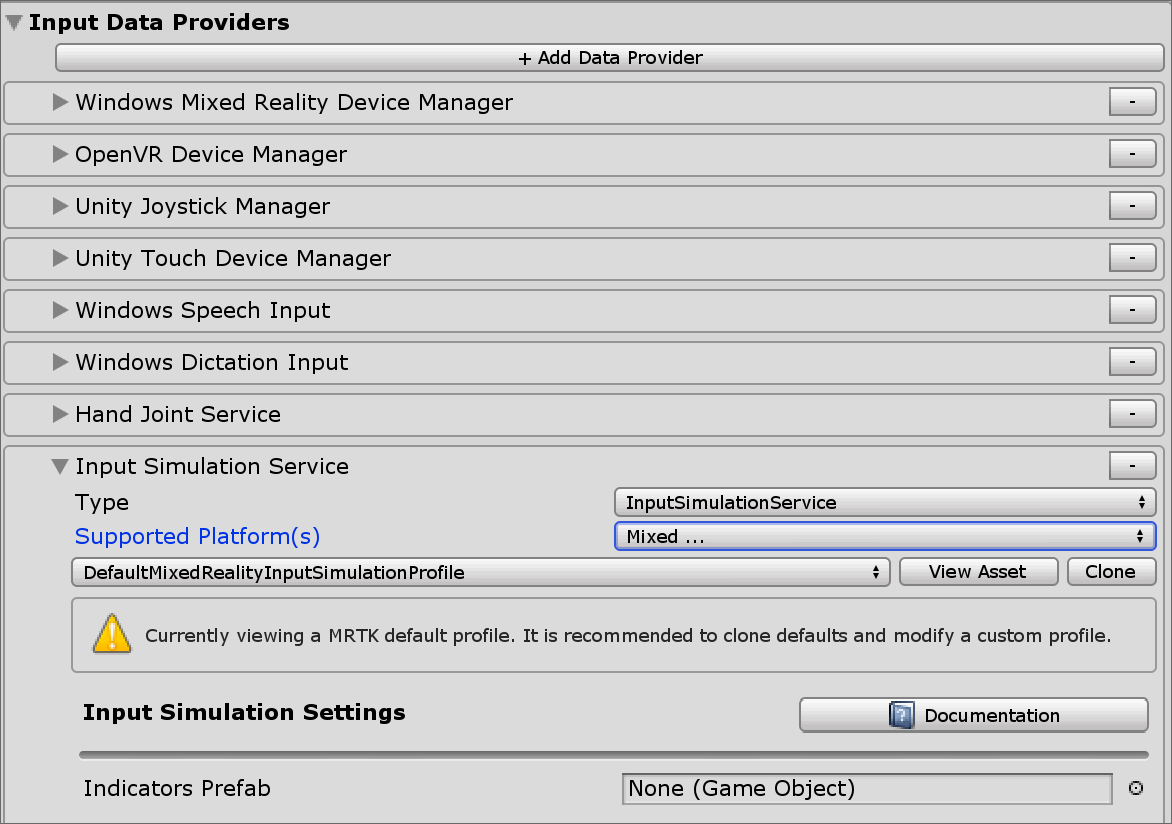The width and height of the screenshot is (1172, 824).
Task: Open the Supported Platform(s) dropdown
Action: click(x=884, y=536)
